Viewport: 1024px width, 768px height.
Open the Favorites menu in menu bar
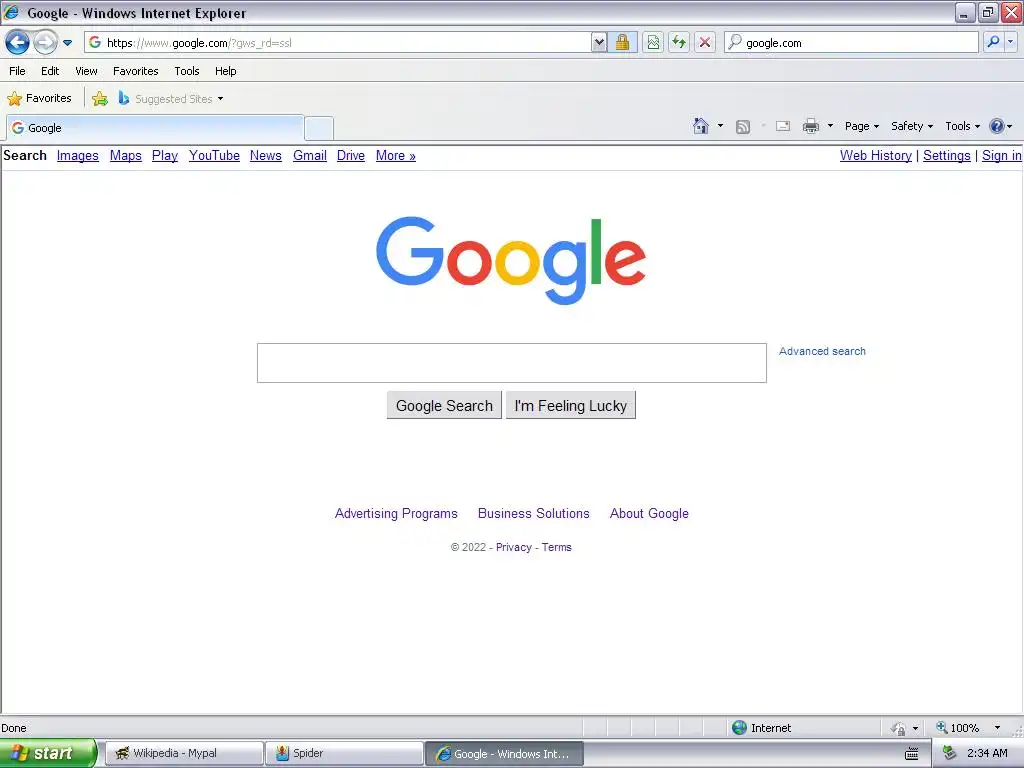click(x=136, y=71)
